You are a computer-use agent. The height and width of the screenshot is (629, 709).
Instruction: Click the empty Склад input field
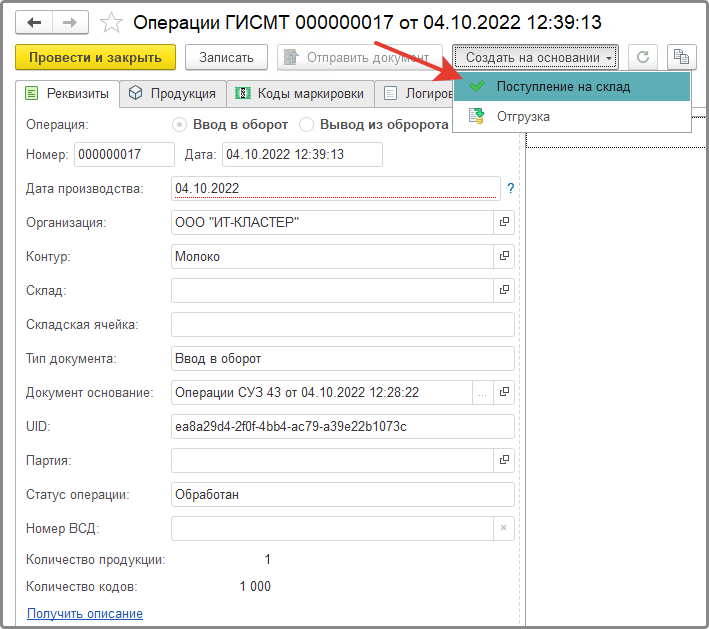click(332, 290)
